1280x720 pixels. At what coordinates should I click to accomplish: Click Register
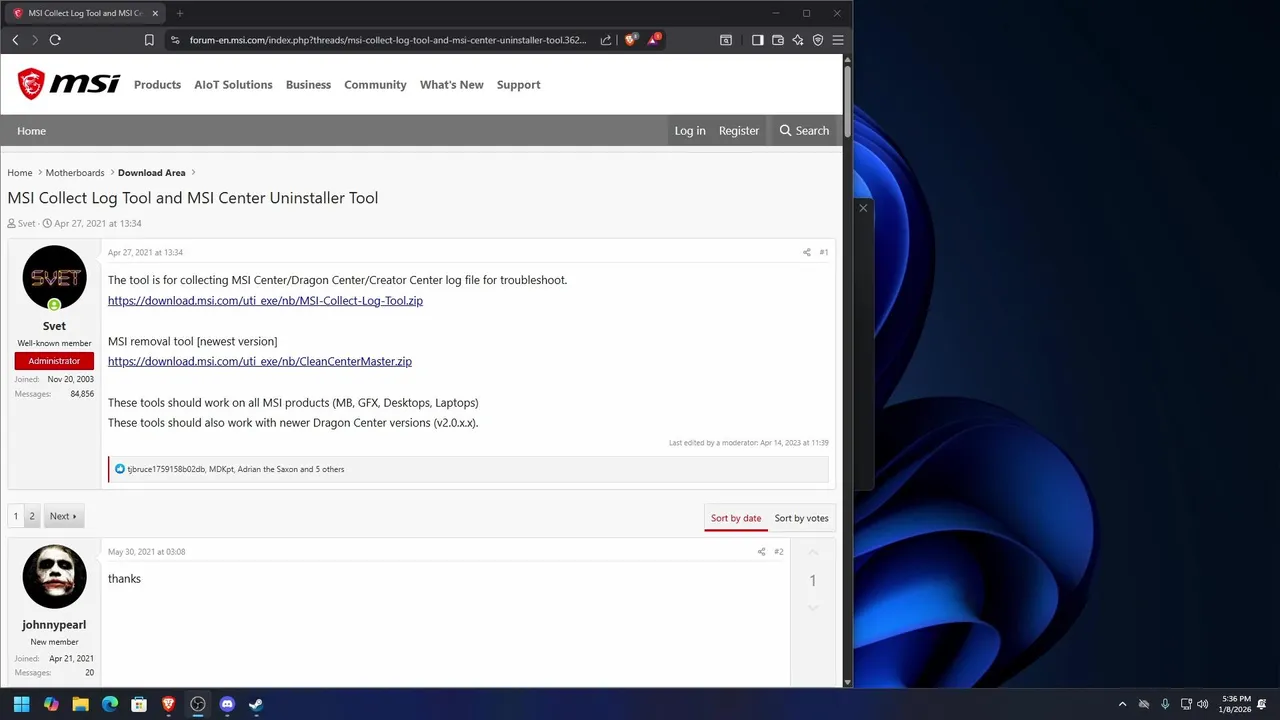(739, 131)
